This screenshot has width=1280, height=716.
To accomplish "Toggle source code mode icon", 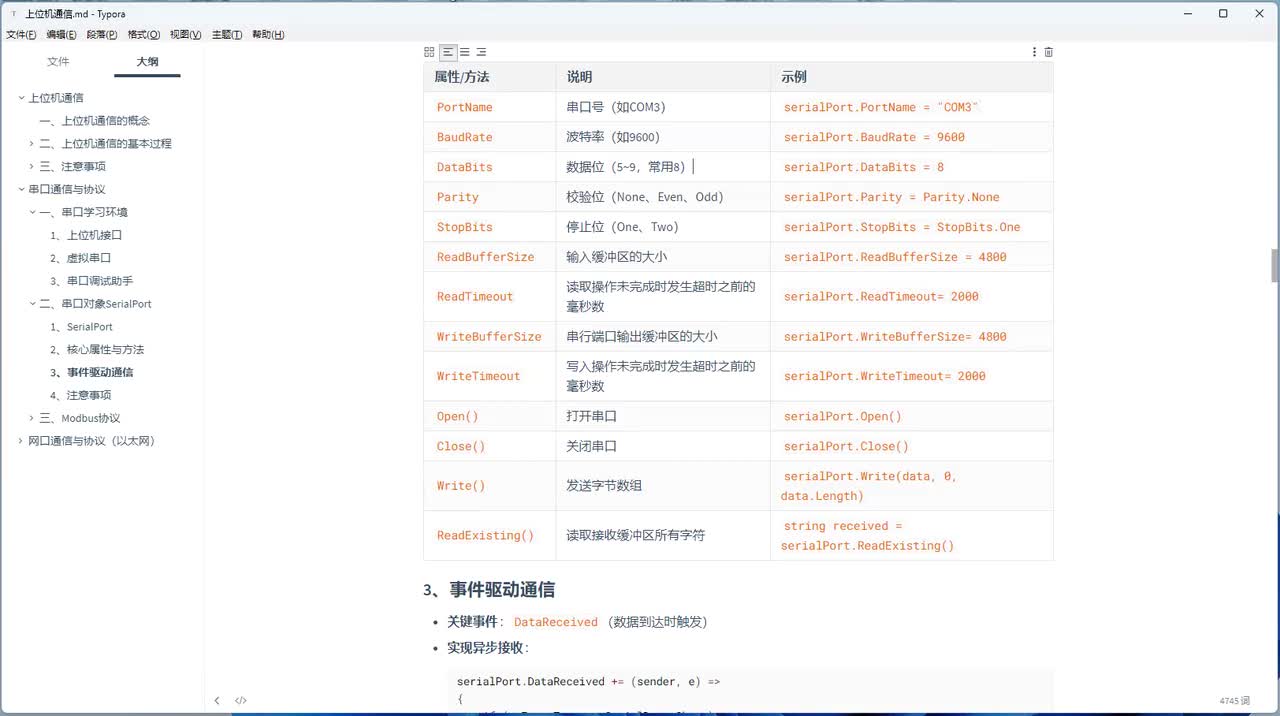I will (240, 701).
